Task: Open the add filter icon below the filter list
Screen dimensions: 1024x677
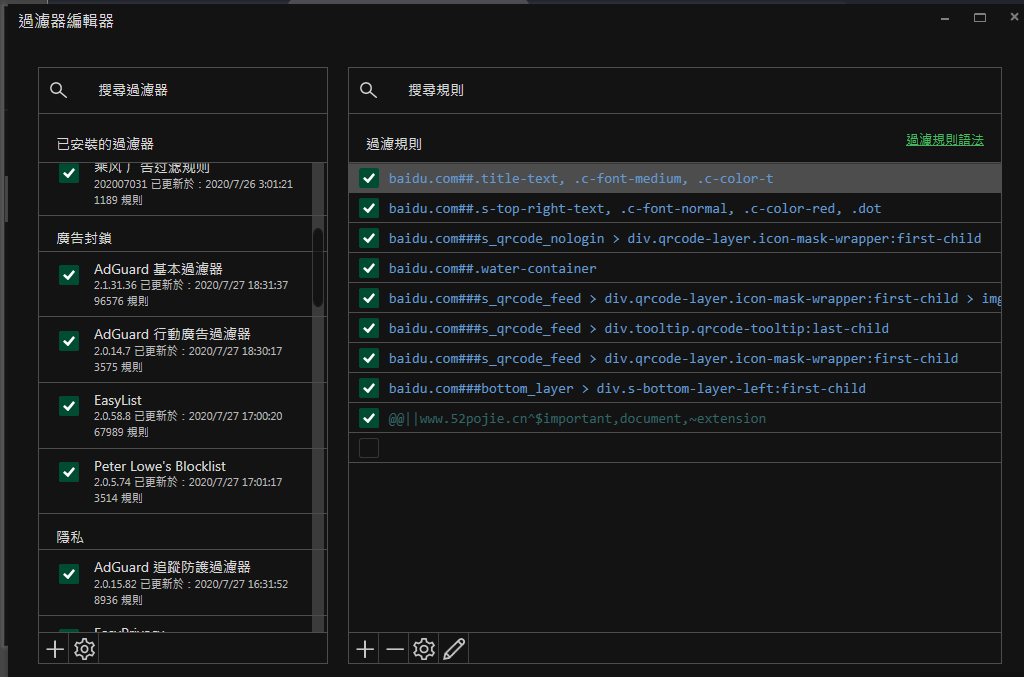Action: [54, 649]
